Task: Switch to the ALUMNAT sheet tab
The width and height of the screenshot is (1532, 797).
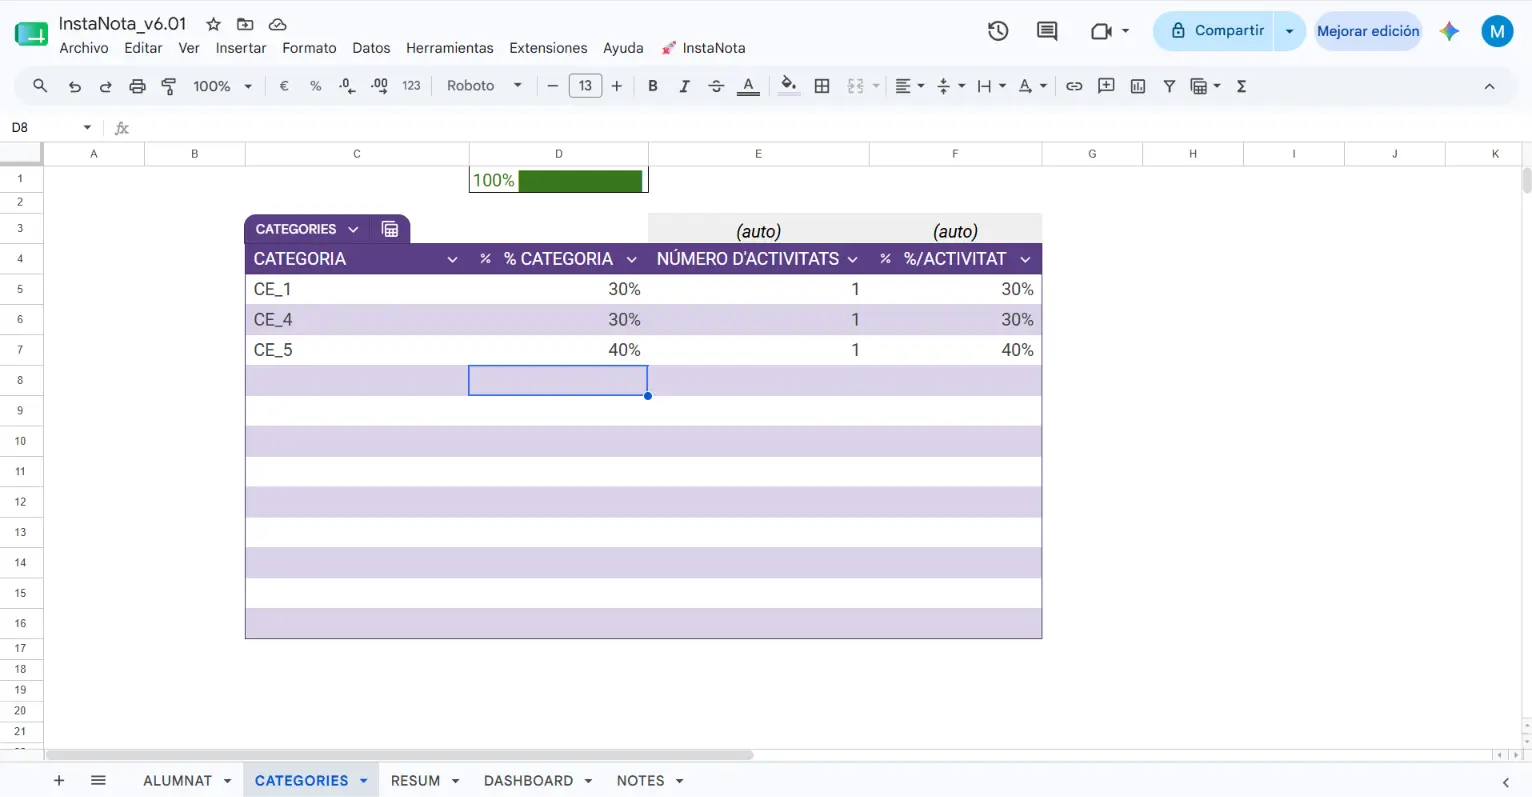Action: coord(177,781)
